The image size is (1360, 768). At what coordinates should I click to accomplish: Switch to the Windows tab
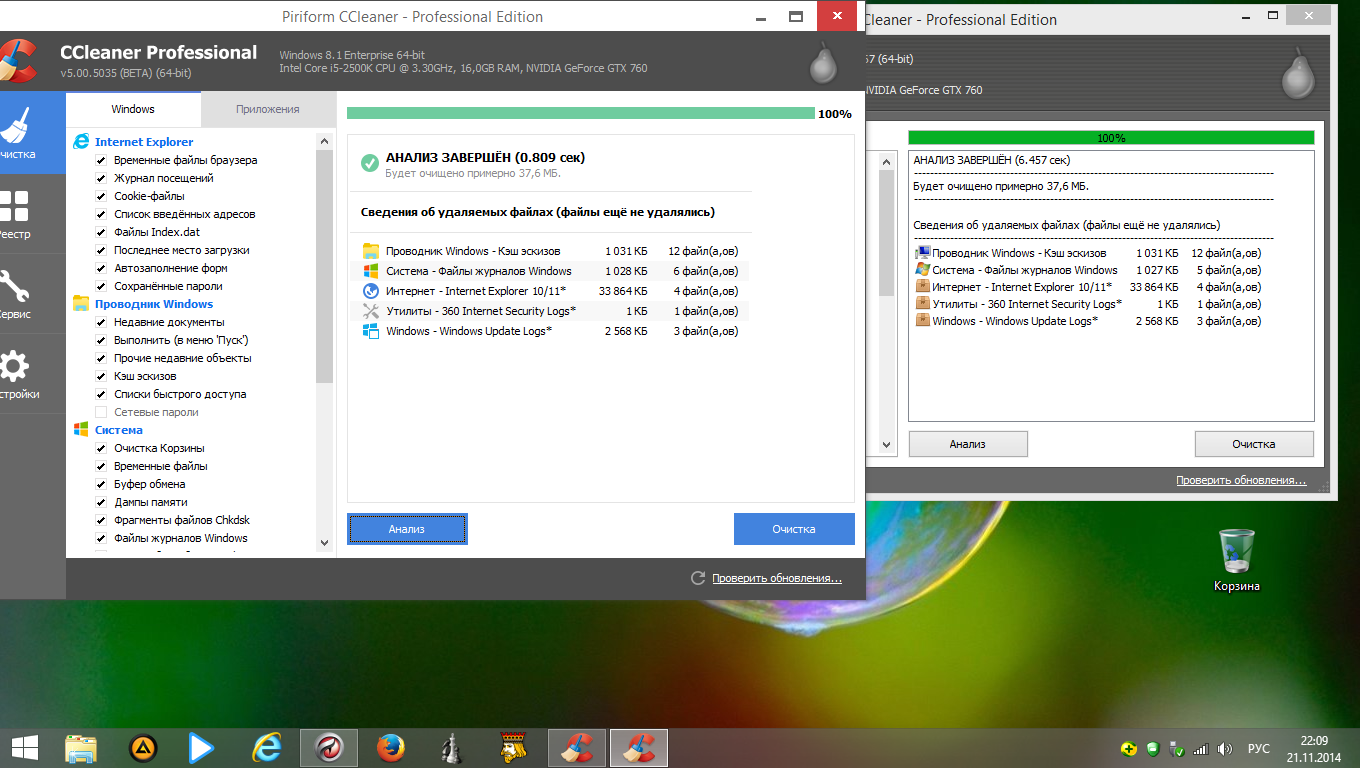(x=133, y=109)
